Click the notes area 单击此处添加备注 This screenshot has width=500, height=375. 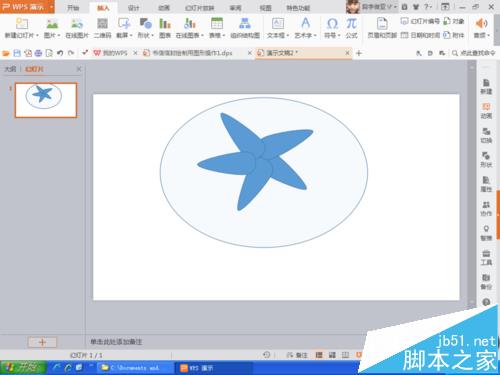pyautogui.click(x=116, y=342)
